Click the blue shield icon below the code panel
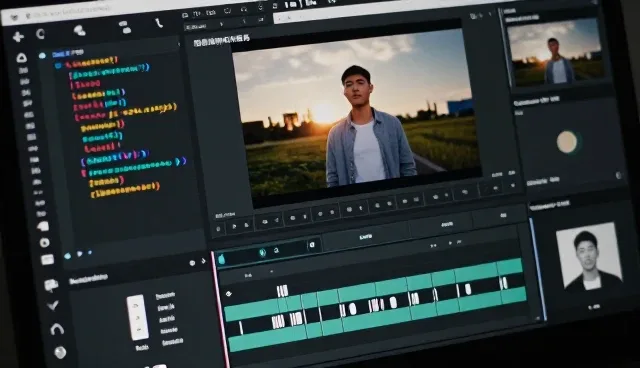 (80, 254)
